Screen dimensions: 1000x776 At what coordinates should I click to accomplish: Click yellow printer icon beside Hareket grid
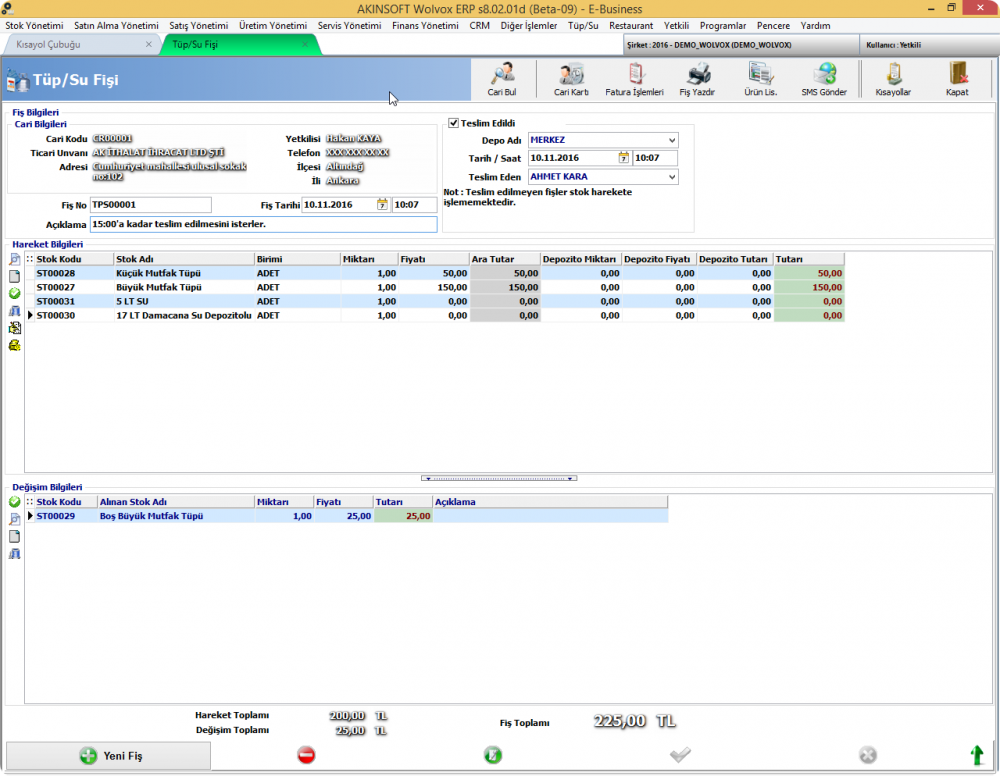15,345
